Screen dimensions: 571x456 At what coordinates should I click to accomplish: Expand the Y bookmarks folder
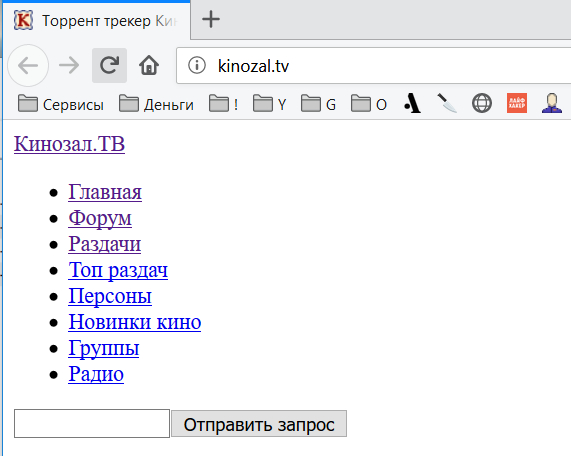pyautogui.click(x=269, y=104)
